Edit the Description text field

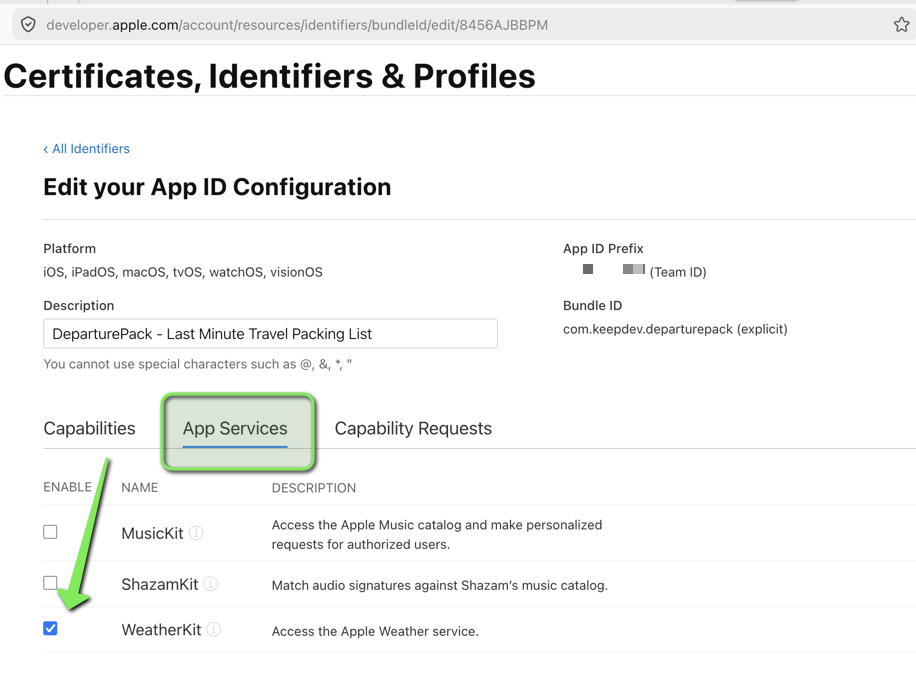coord(270,334)
